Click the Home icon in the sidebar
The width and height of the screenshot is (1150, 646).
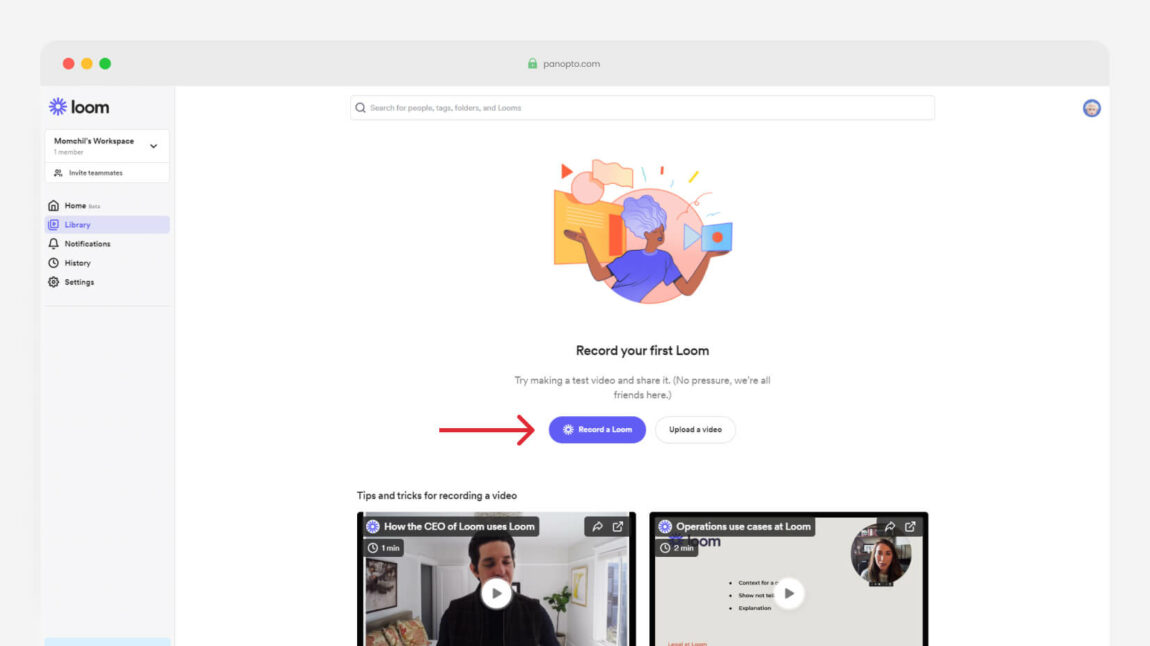(53, 205)
